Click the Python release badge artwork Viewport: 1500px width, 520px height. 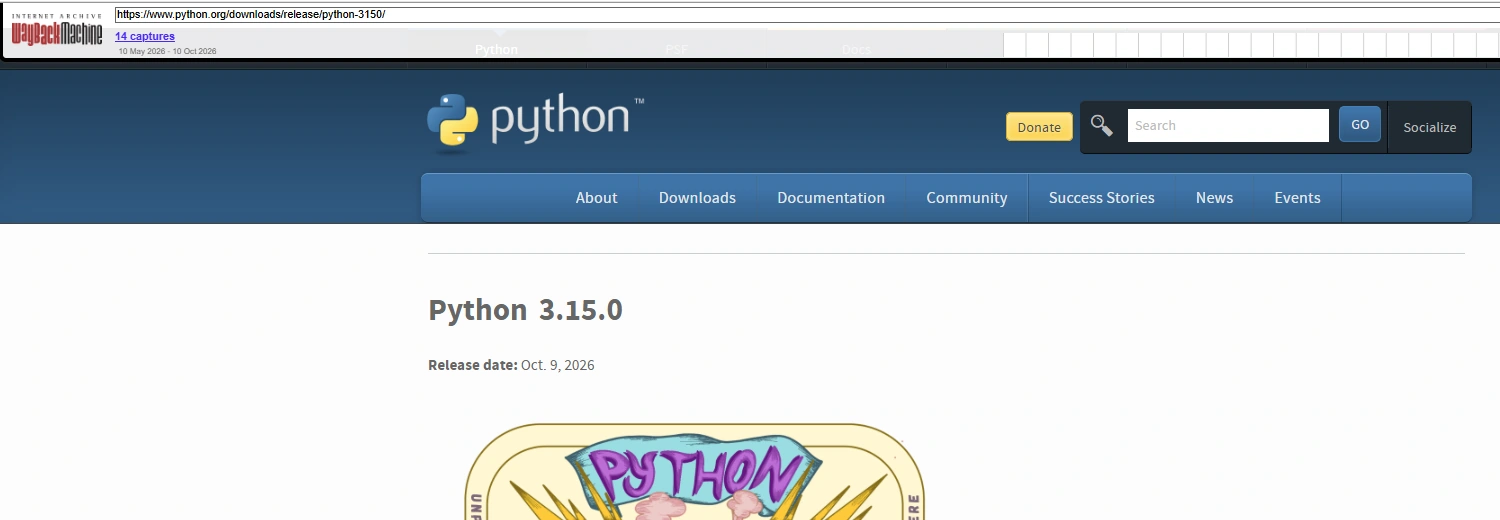[694, 472]
